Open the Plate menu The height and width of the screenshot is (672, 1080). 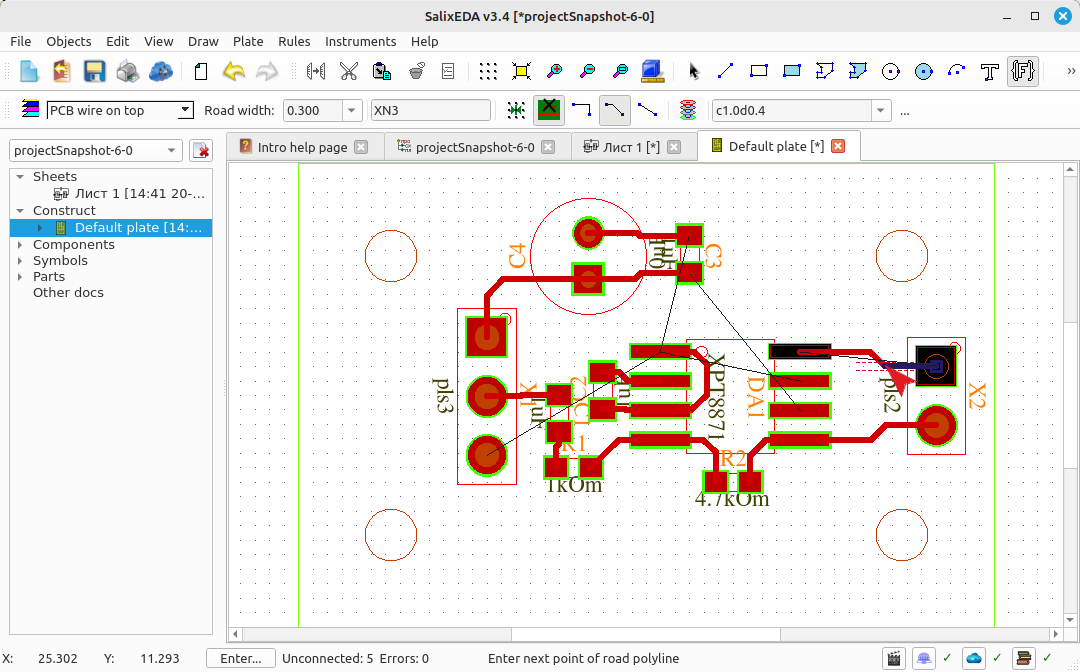[x=248, y=41]
